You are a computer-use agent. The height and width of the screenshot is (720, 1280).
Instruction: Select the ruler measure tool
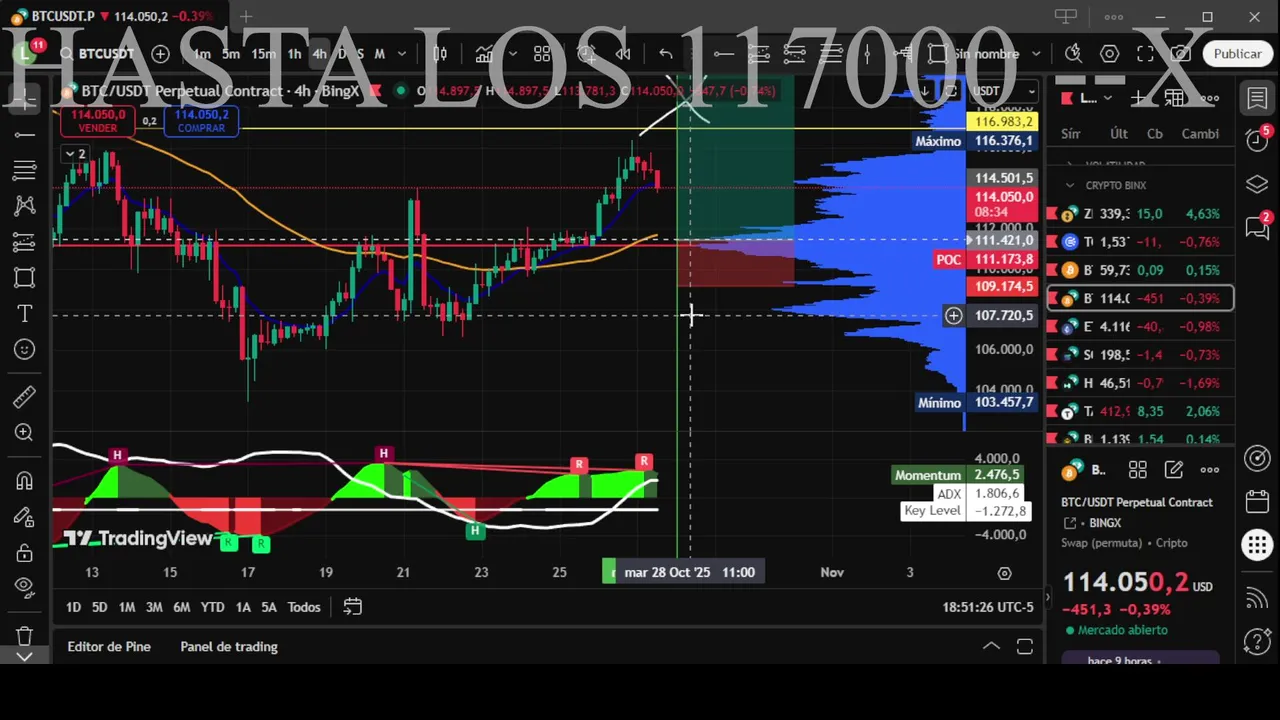click(25, 397)
